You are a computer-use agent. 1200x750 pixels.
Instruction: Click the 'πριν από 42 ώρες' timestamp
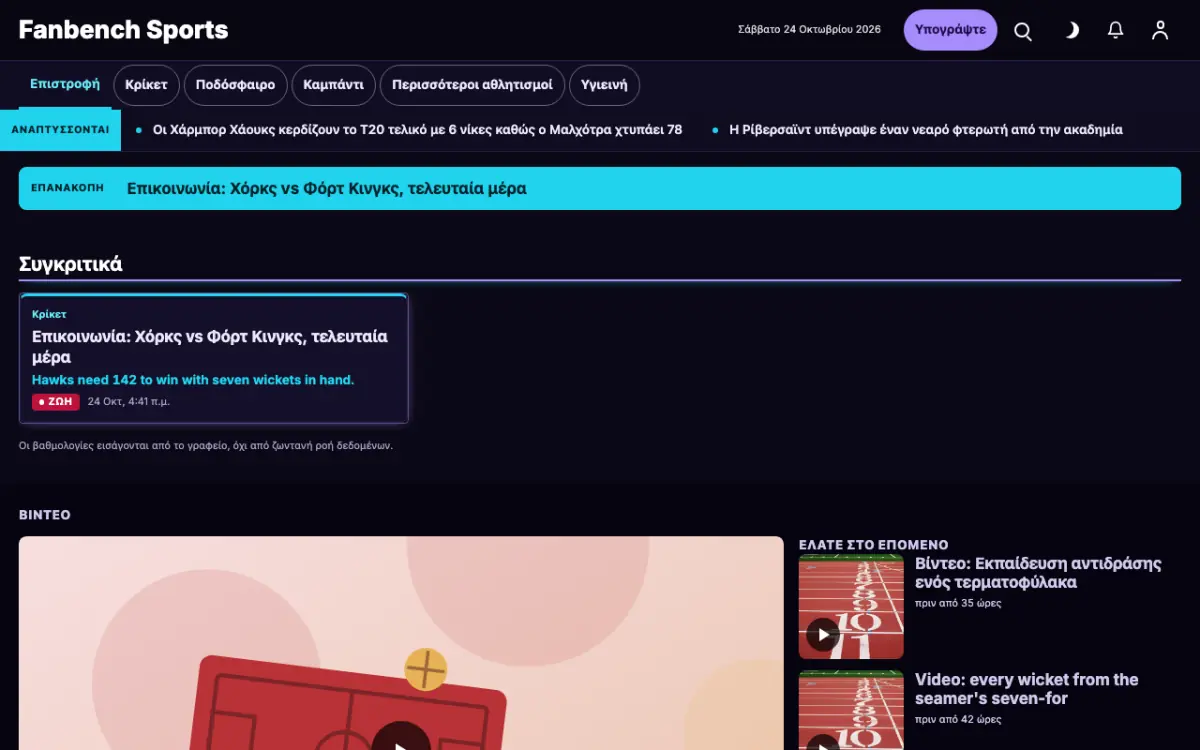pos(958,719)
